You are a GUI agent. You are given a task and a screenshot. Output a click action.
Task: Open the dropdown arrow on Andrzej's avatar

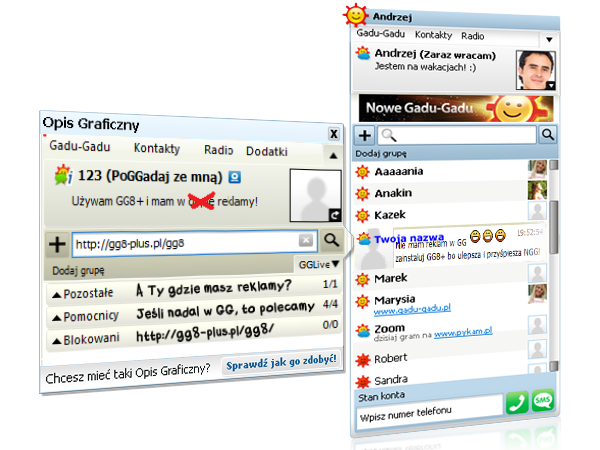pyautogui.click(x=550, y=87)
